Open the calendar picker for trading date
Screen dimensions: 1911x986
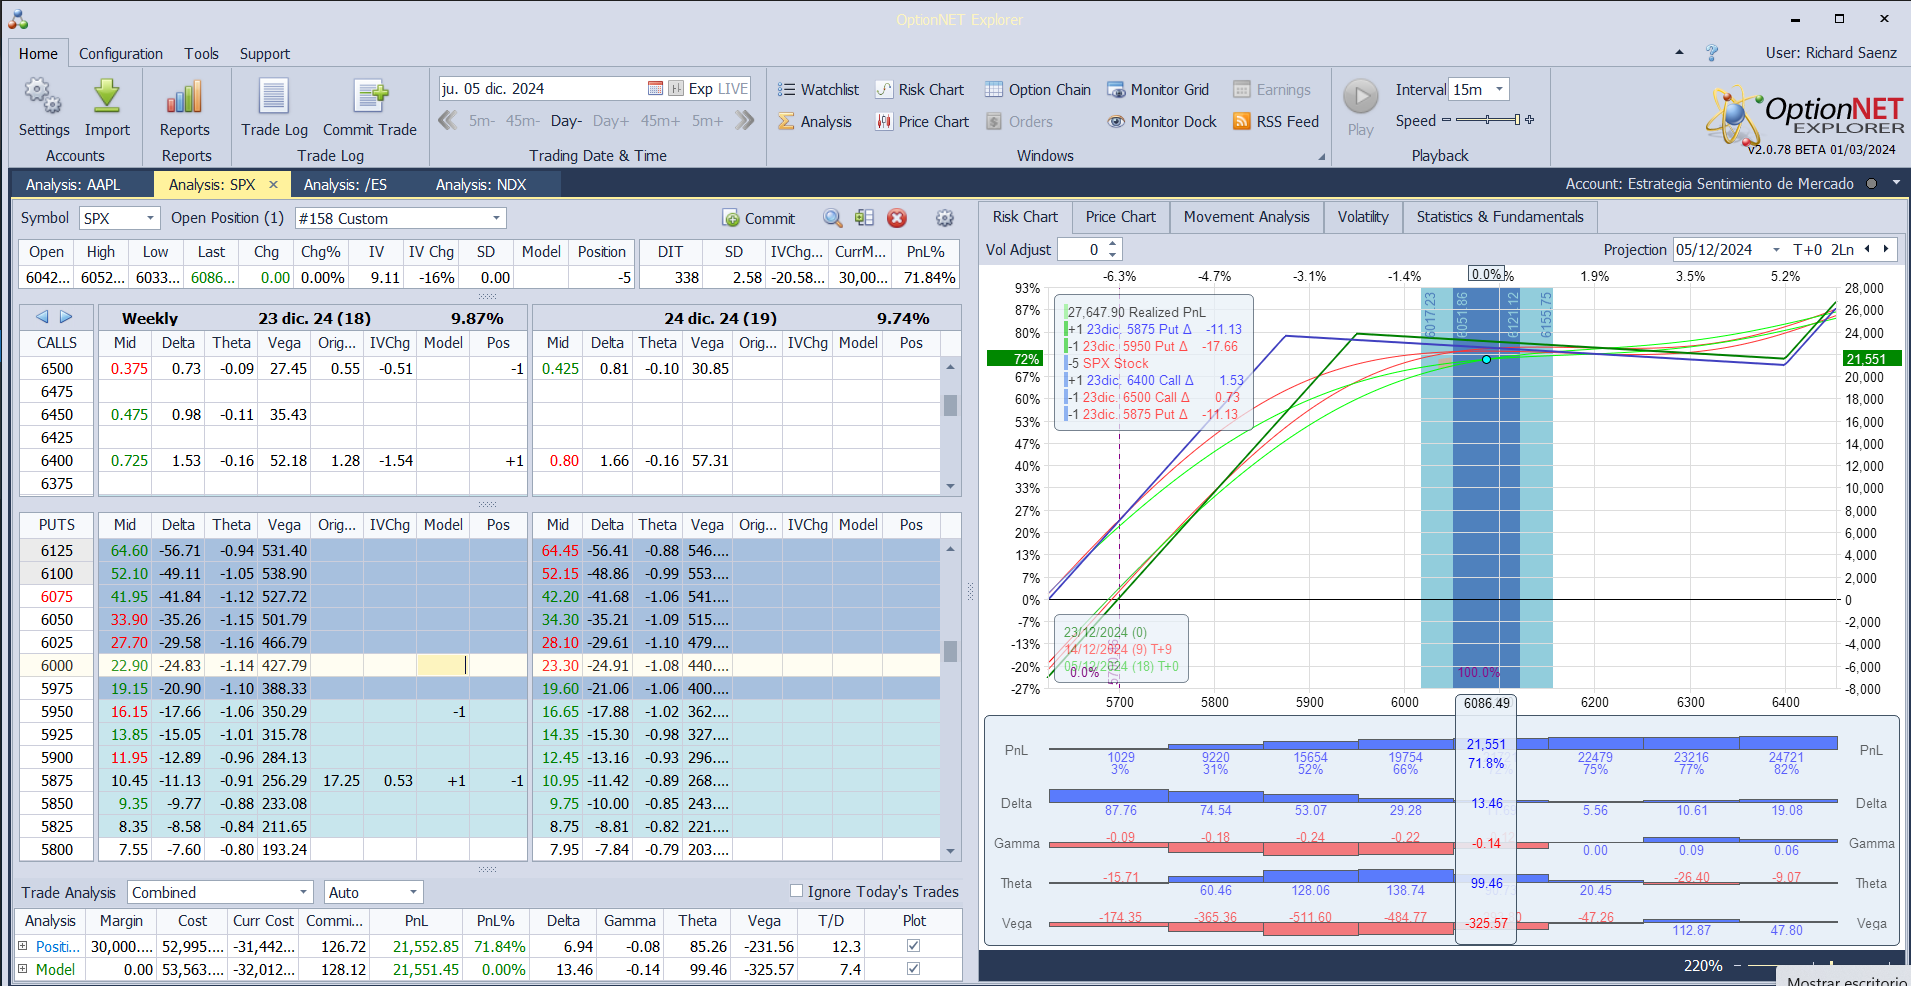pos(655,88)
